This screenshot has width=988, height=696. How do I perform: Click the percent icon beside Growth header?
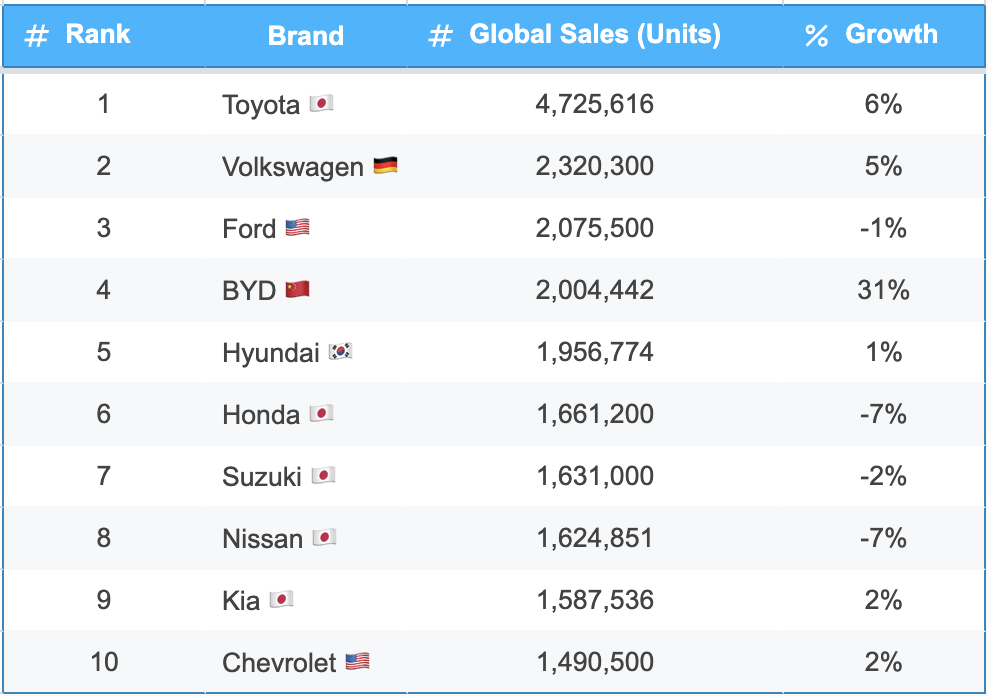[816, 36]
